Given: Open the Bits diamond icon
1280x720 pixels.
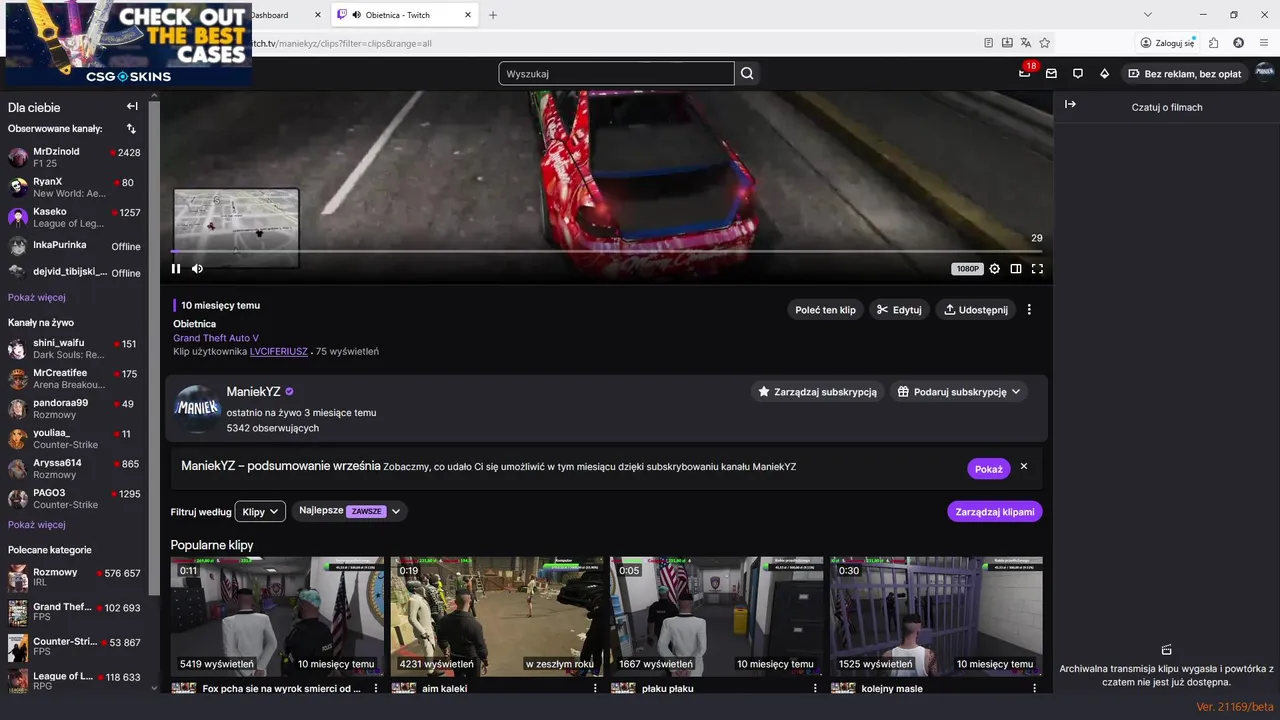Looking at the screenshot, I should [1104, 73].
